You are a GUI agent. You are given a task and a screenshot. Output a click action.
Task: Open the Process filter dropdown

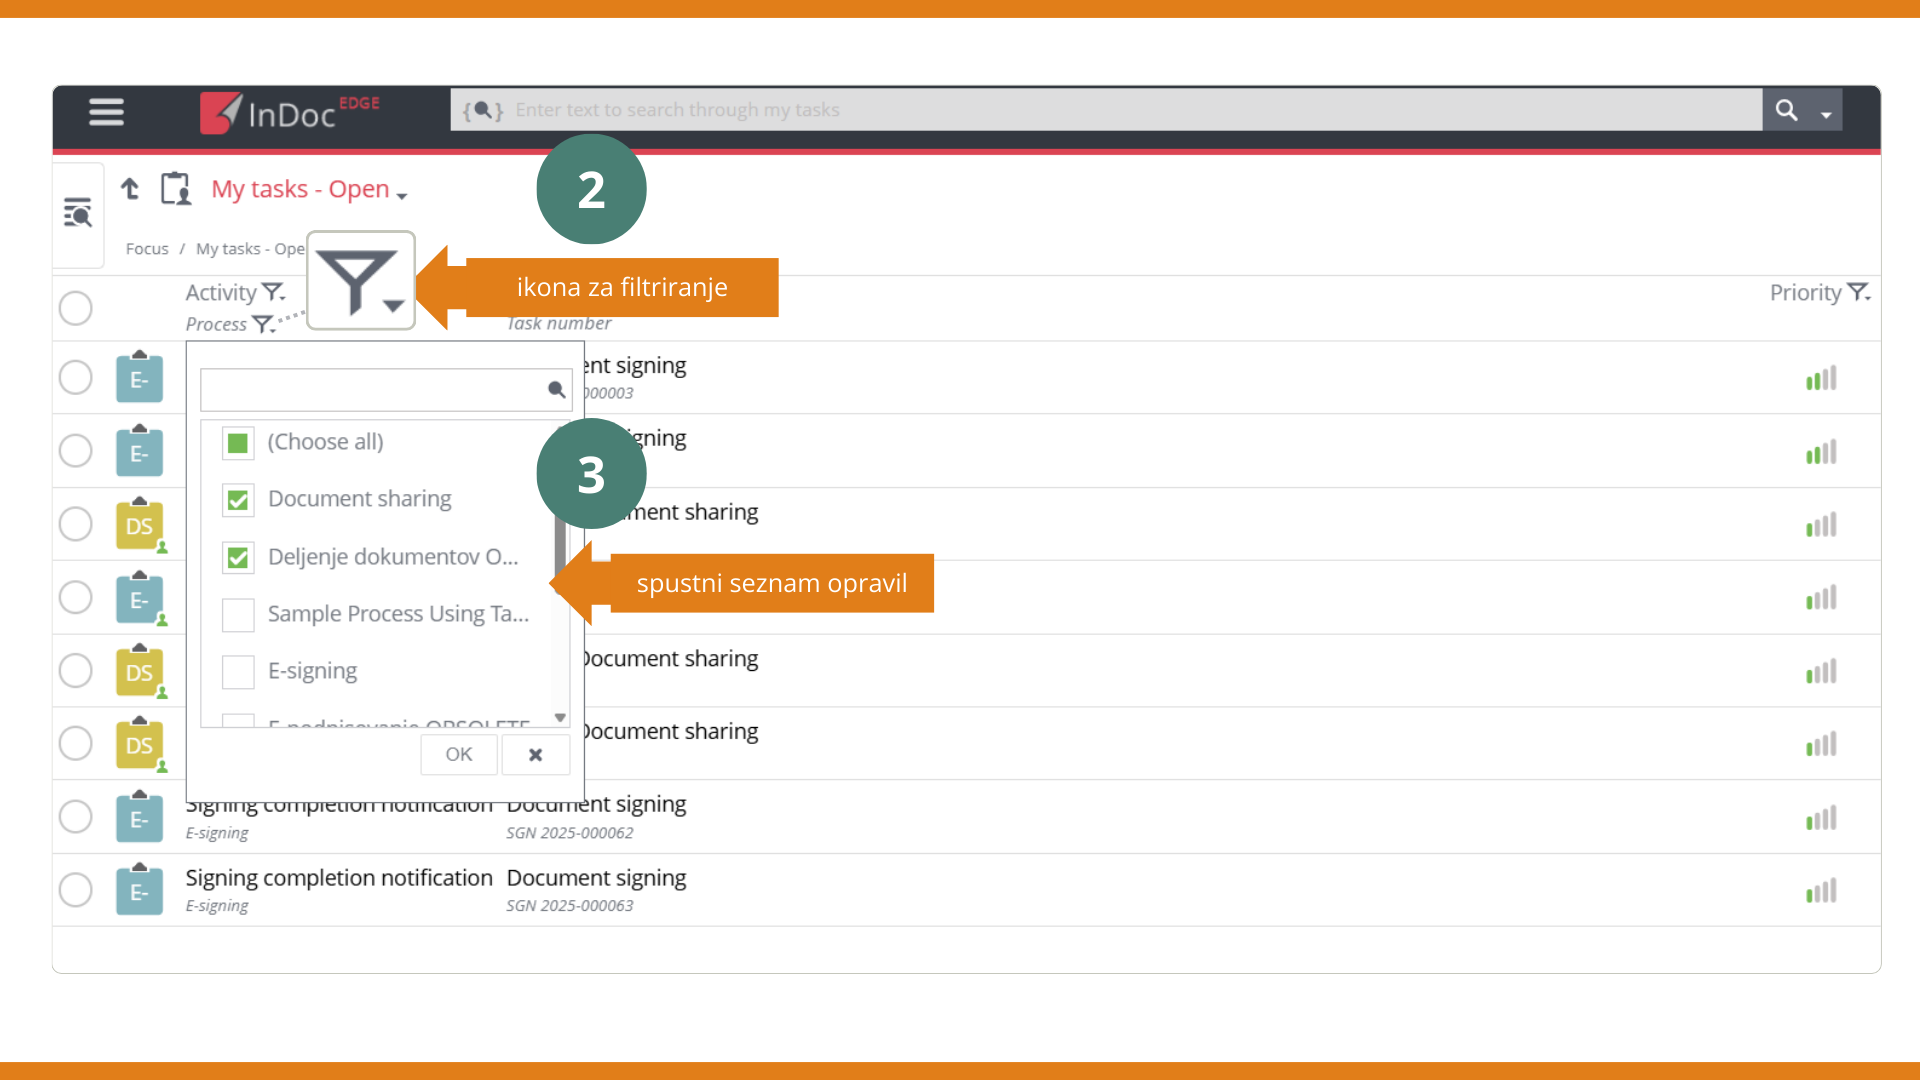coord(263,324)
